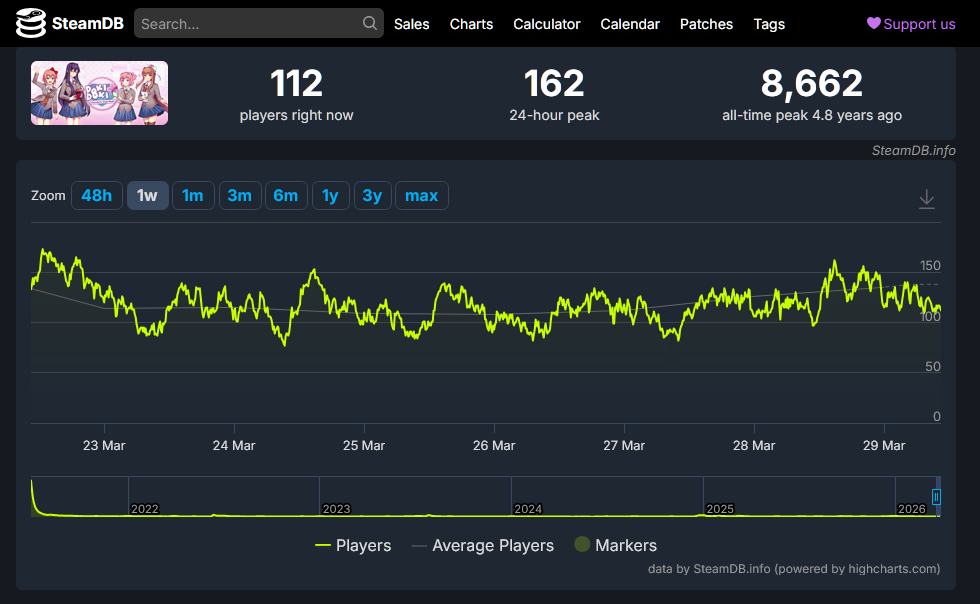Open the Sales menu item
This screenshot has height=604, width=980.
(x=411, y=24)
